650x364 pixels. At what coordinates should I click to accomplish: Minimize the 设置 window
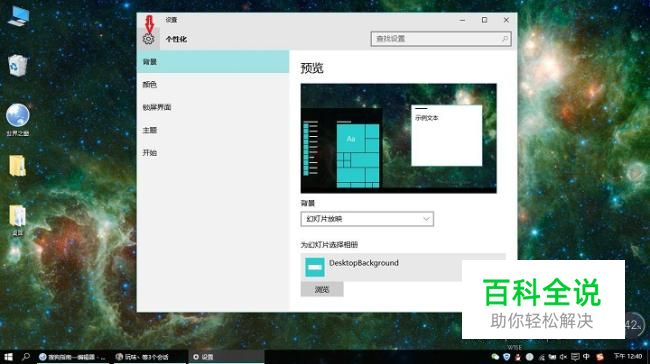point(462,20)
